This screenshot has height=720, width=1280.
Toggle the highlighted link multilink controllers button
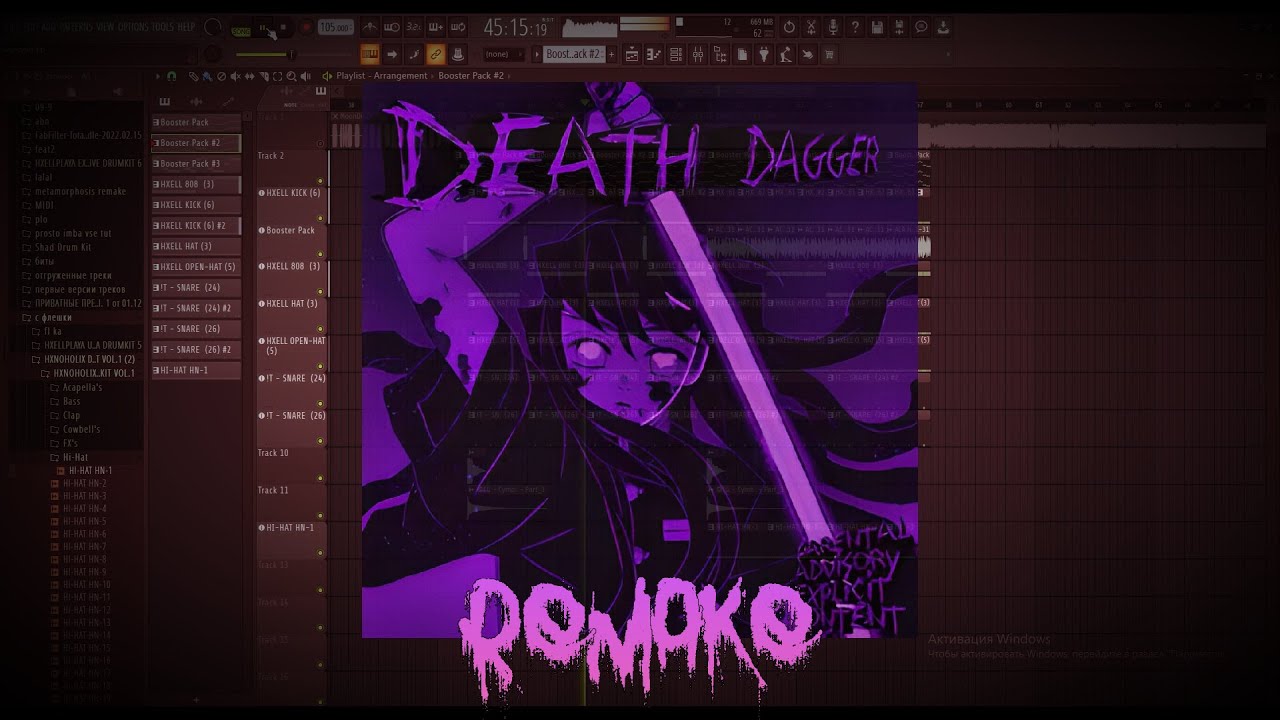[436, 55]
